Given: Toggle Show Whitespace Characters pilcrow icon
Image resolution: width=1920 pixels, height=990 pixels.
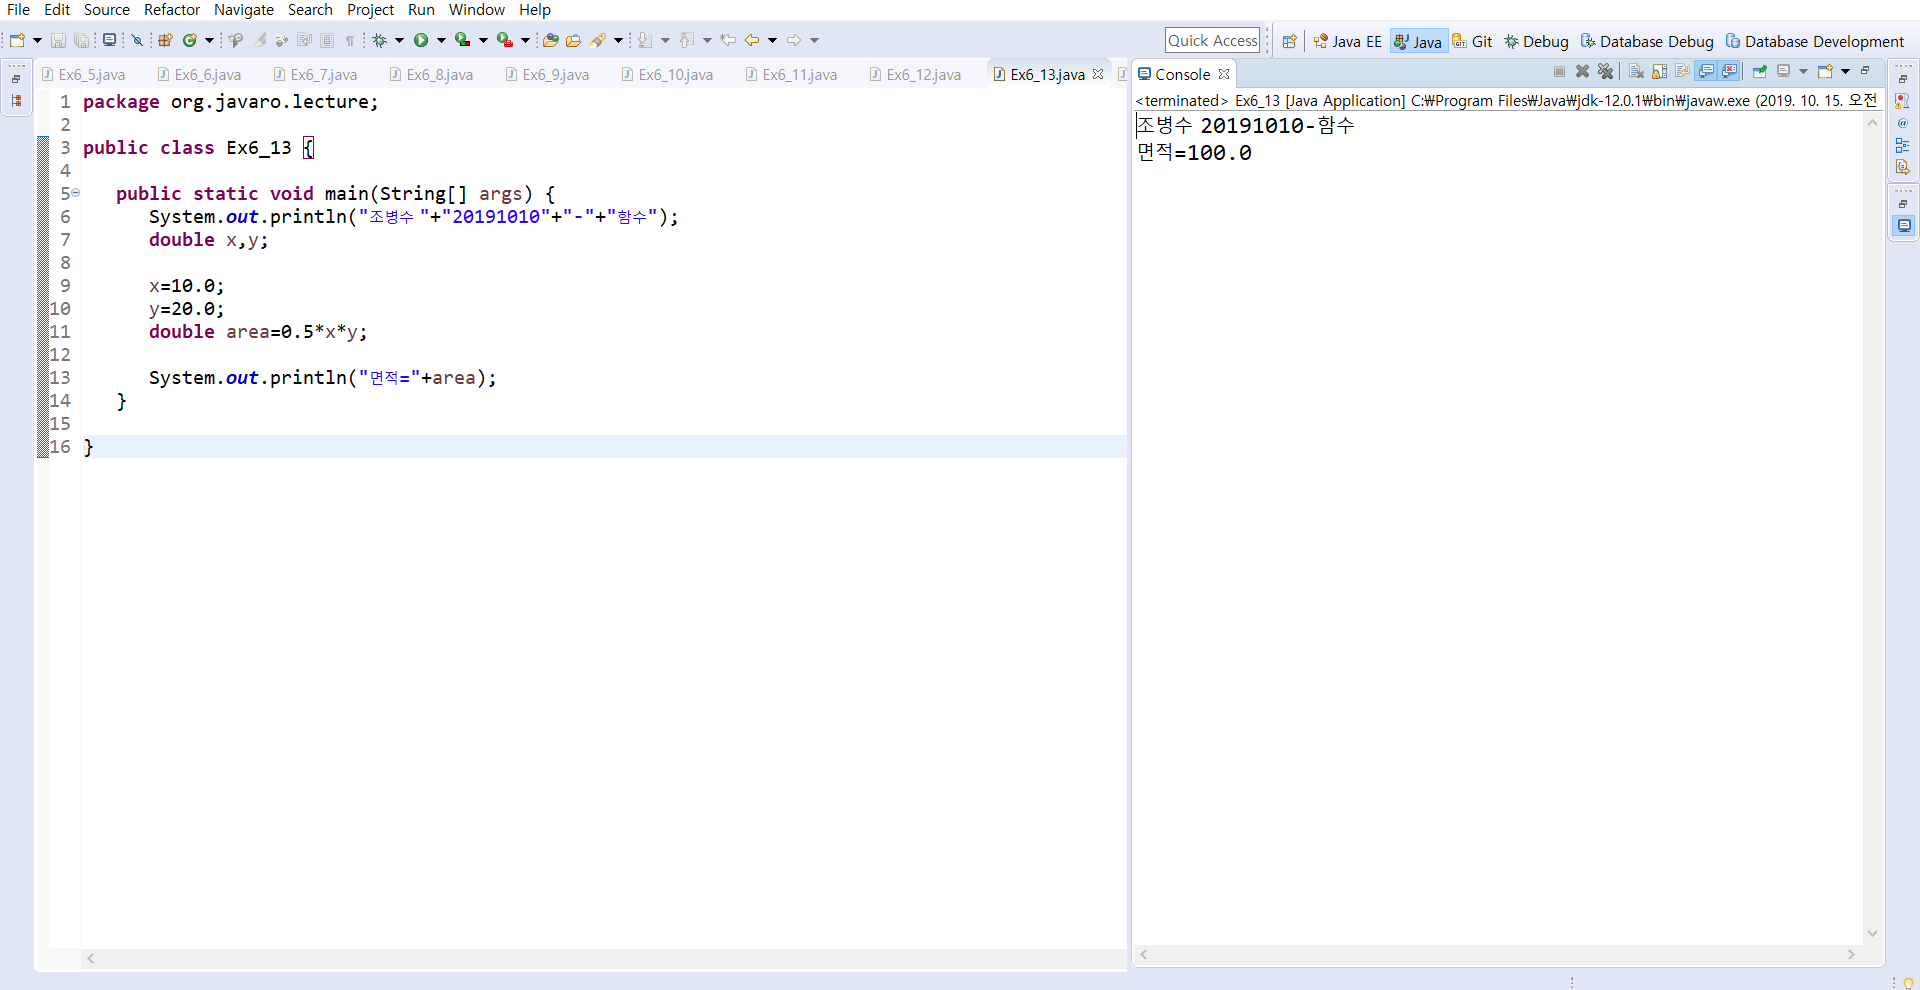Looking at the screenshot, I should (350, 41).
